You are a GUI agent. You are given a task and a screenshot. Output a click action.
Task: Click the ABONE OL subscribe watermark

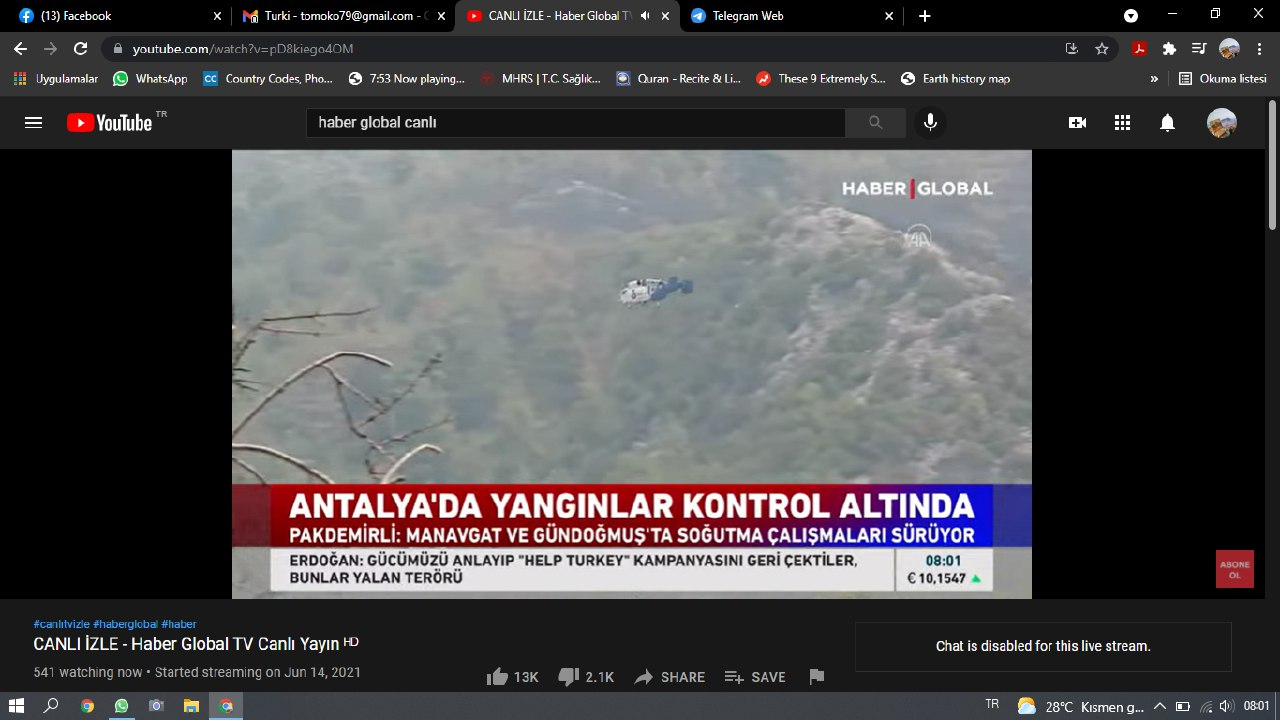1235,569
